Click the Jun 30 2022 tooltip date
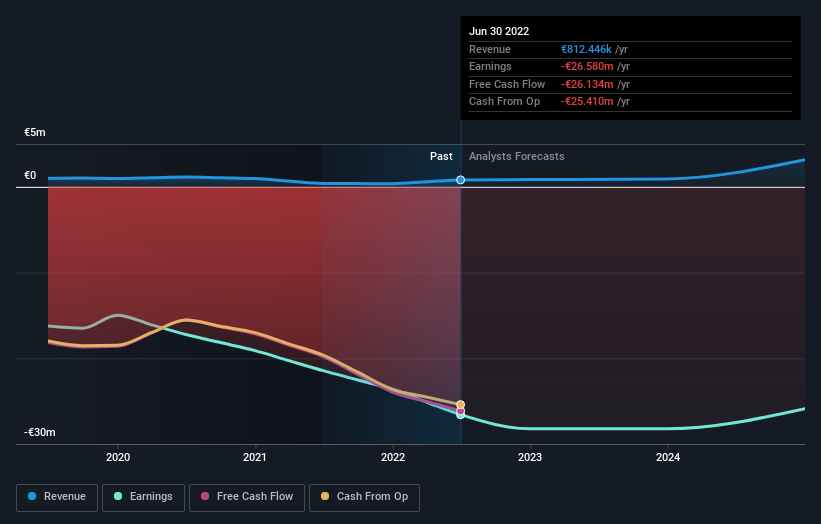 (x=498, y=31)
